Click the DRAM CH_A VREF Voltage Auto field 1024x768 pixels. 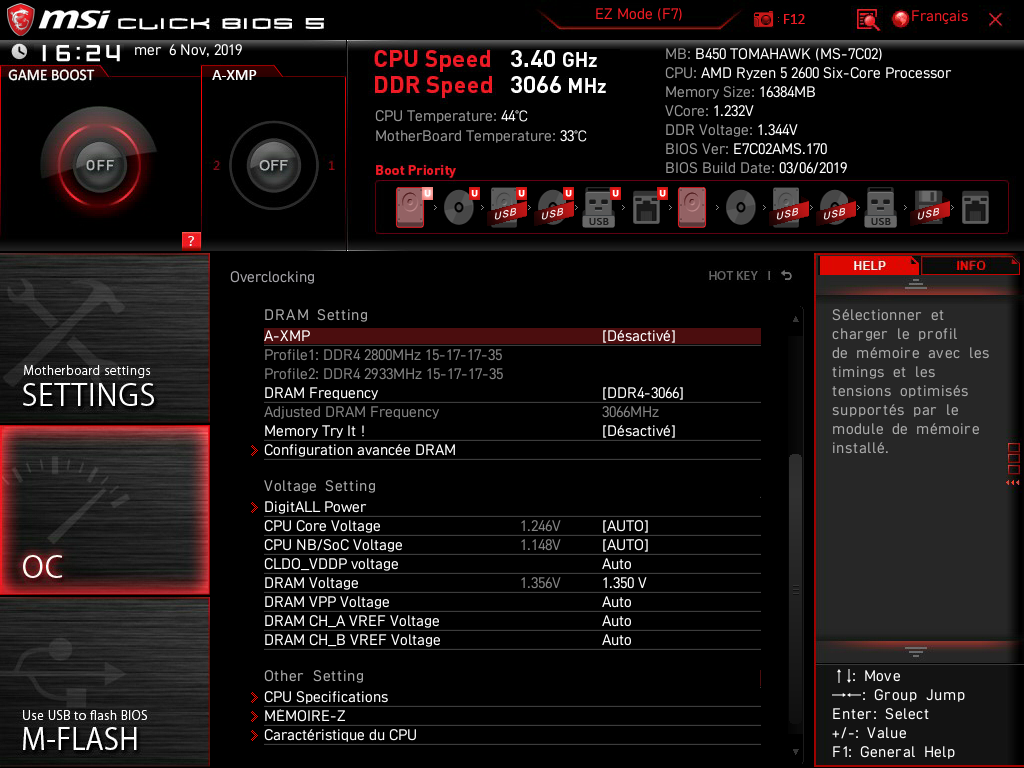[x=616, y=621]
